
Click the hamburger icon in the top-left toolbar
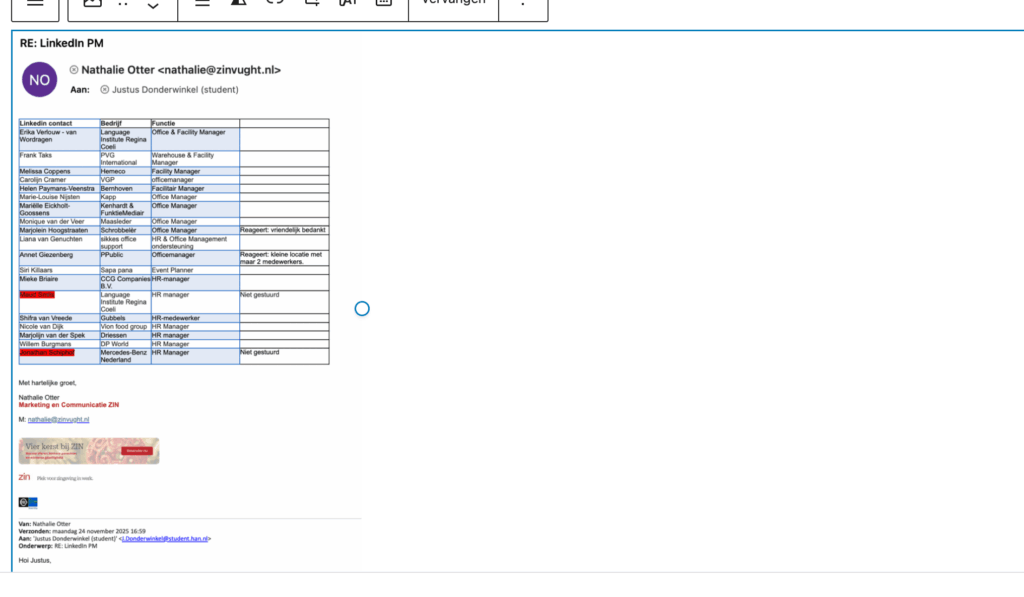point(35,3)
